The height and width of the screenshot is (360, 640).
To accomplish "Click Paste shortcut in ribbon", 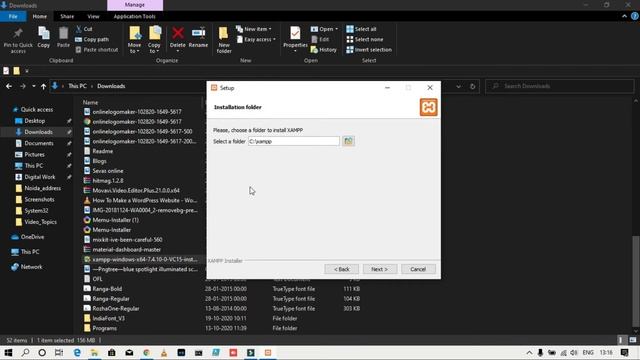I will click(x=97, y=50).
